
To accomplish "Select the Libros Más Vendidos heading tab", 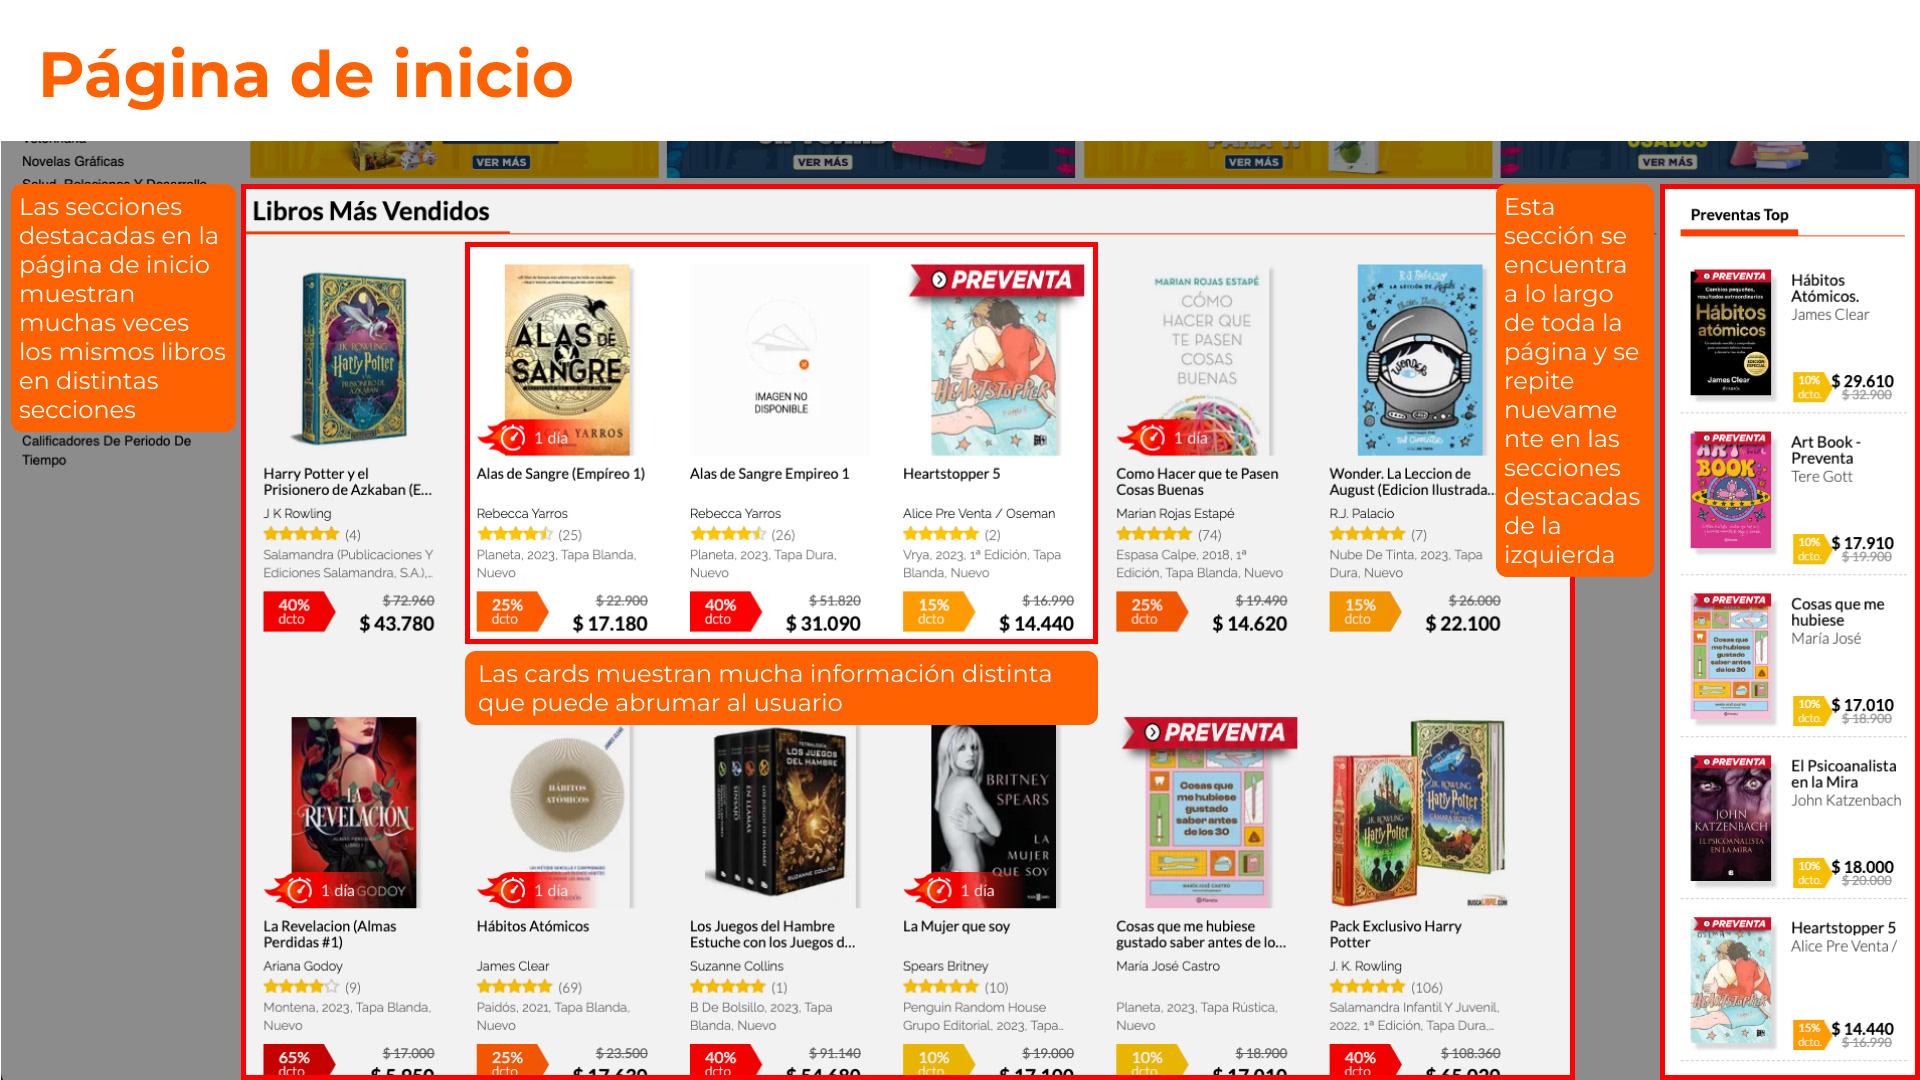I will click(371, 211).
